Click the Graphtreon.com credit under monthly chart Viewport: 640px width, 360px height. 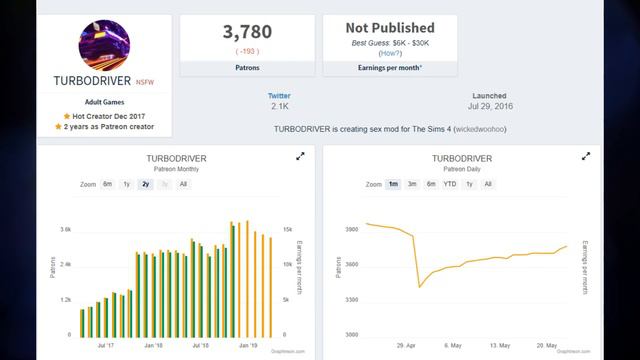point(288,351)
